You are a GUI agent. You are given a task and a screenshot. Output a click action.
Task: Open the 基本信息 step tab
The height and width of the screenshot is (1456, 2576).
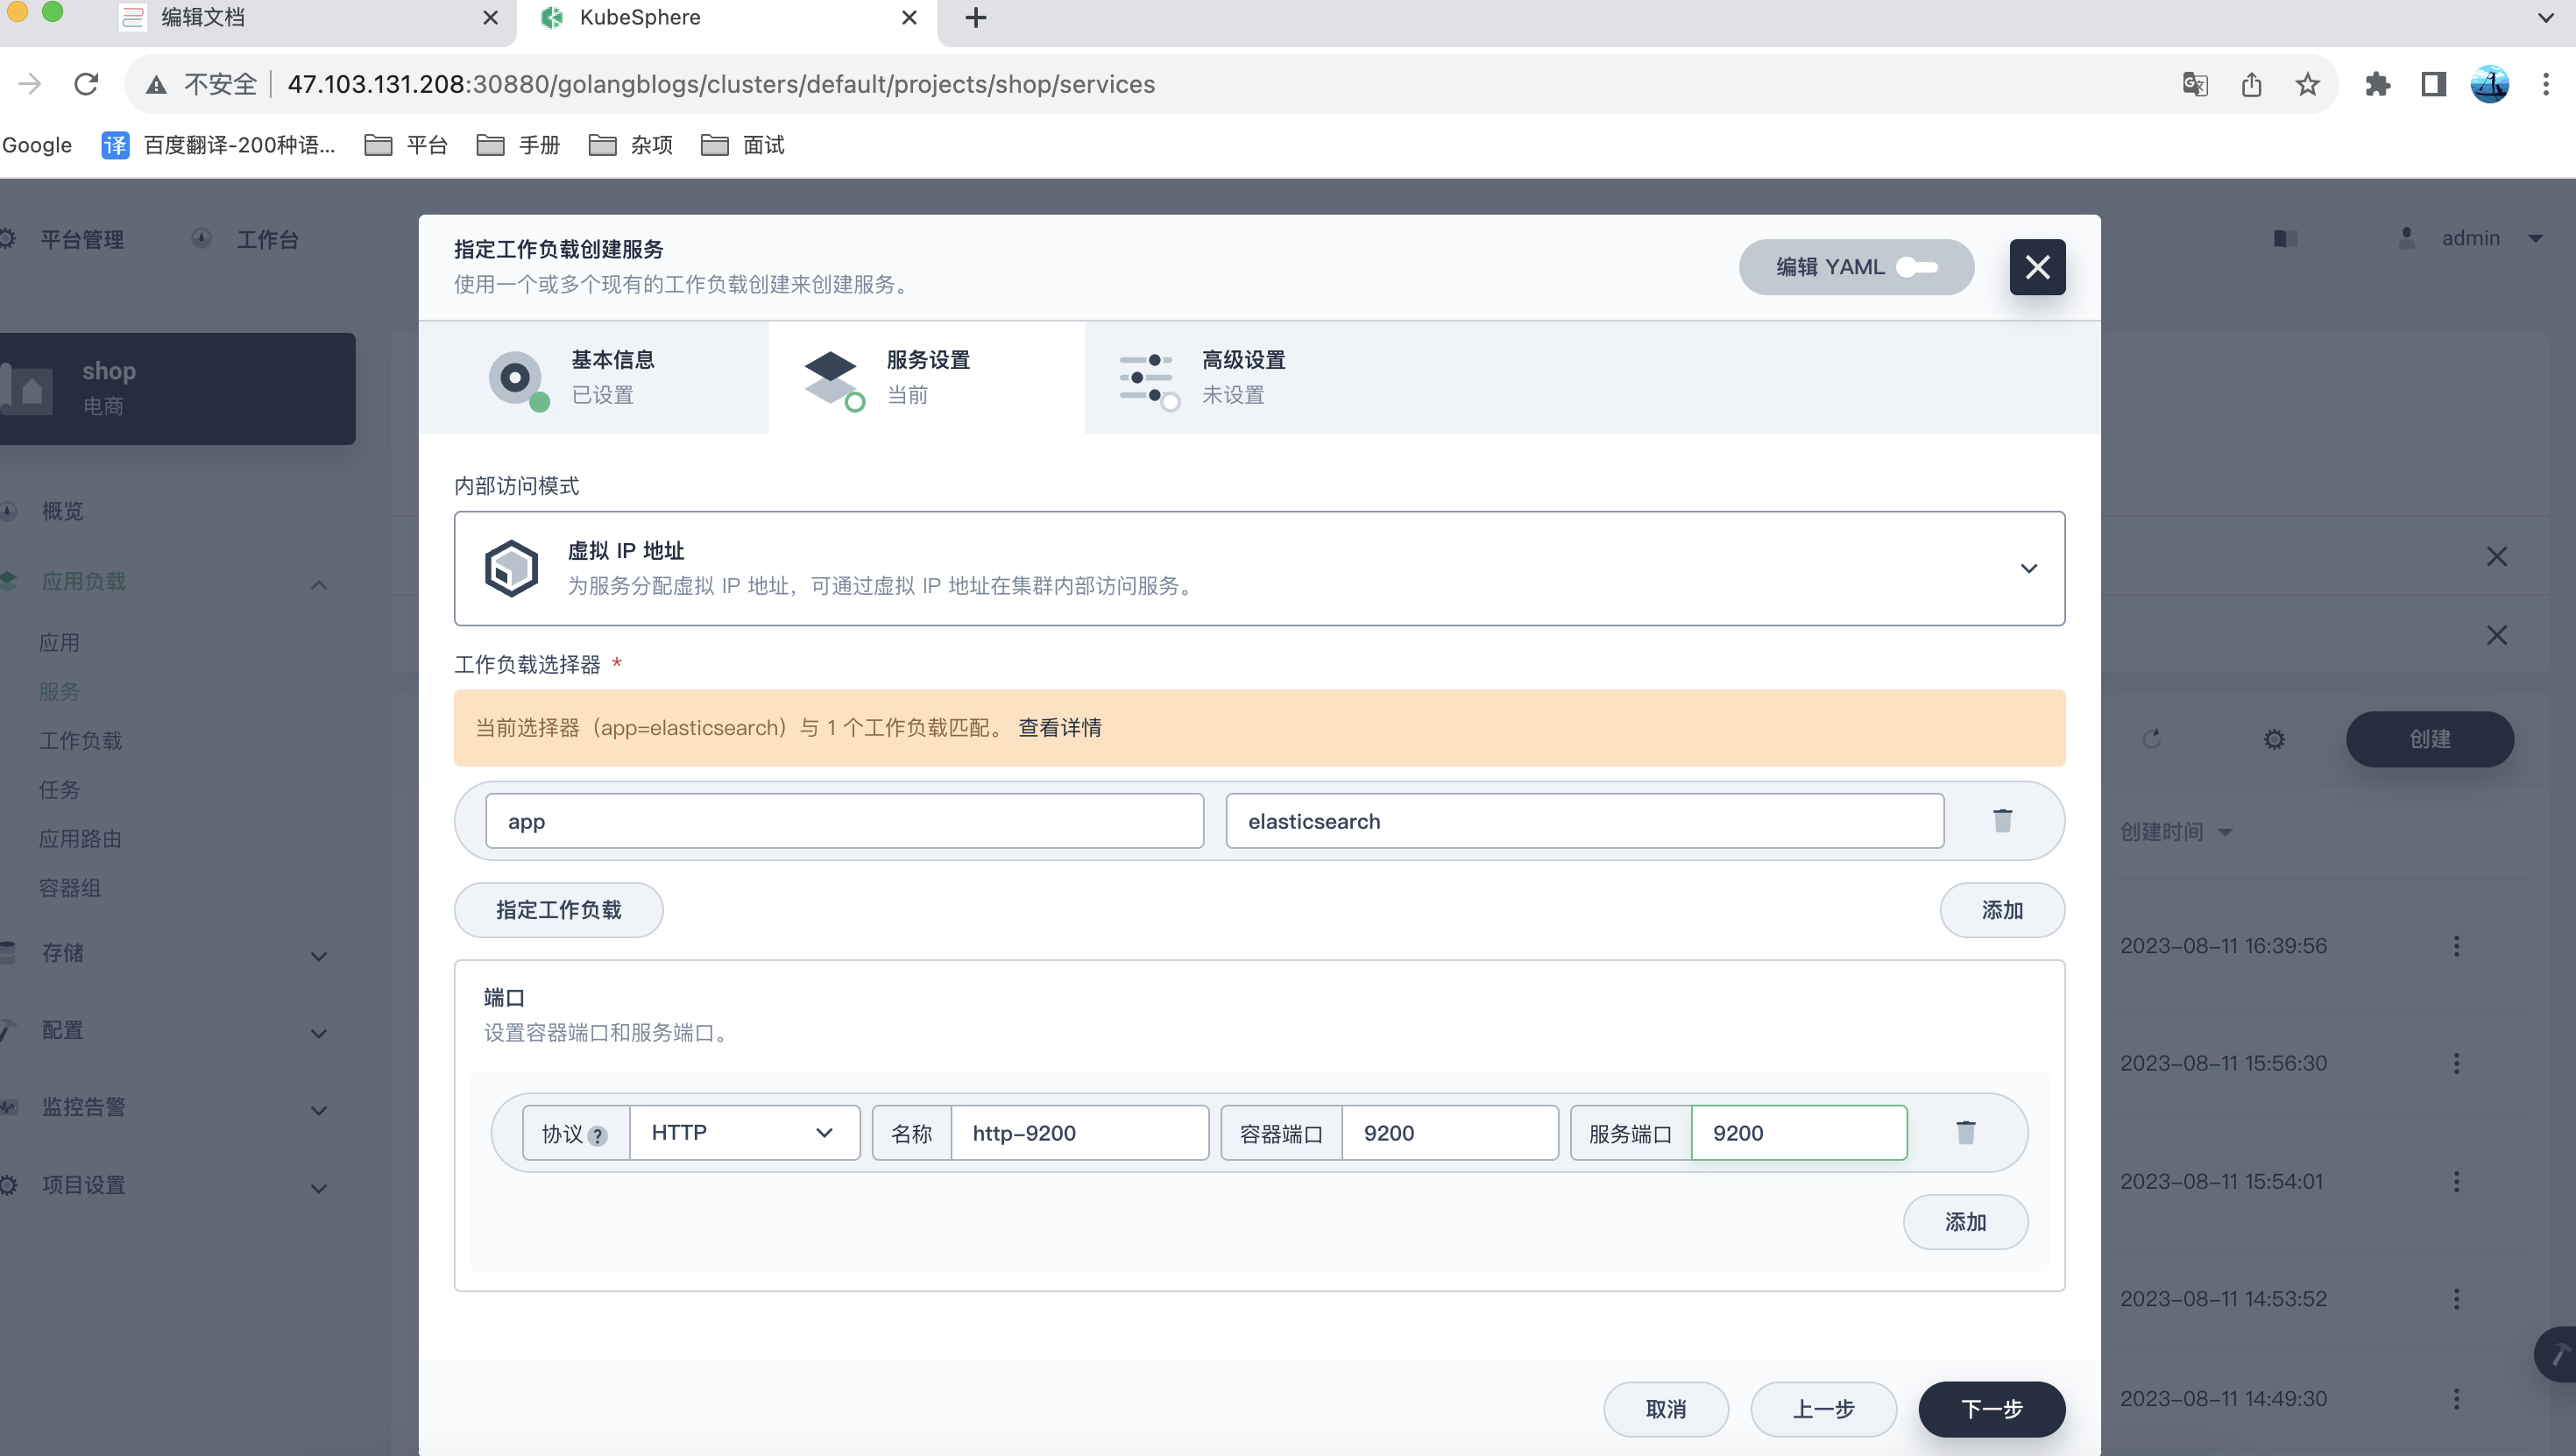(x=594, y=377)
